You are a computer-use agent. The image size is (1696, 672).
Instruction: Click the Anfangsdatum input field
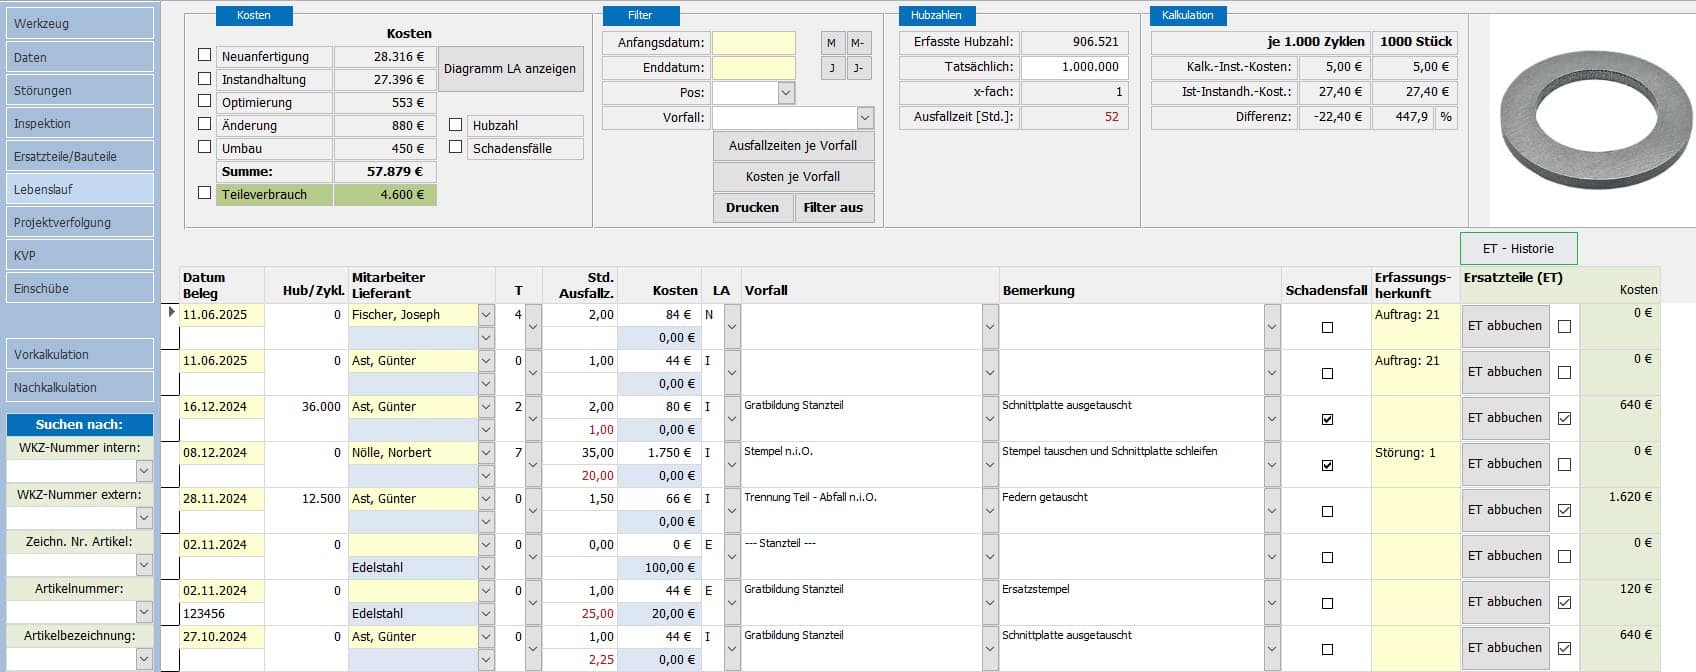(753, 43)
